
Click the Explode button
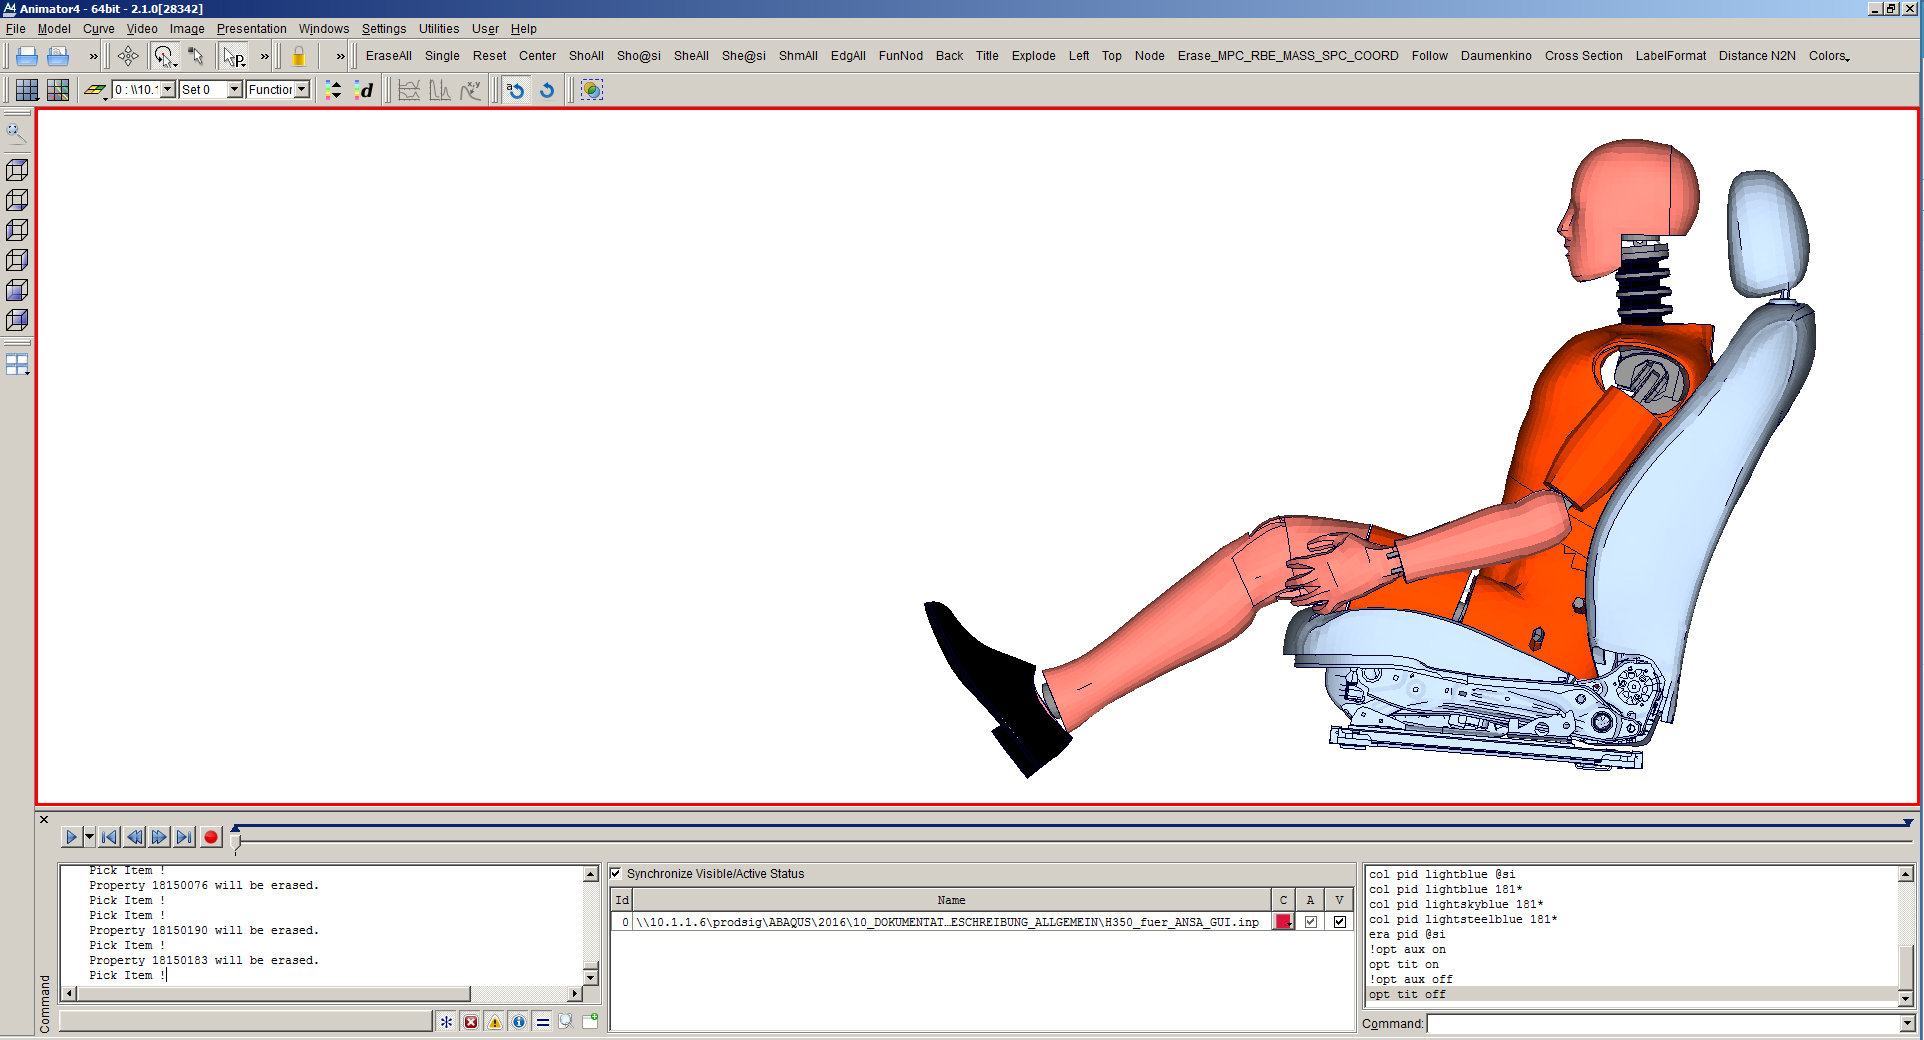pos(1033,56)
